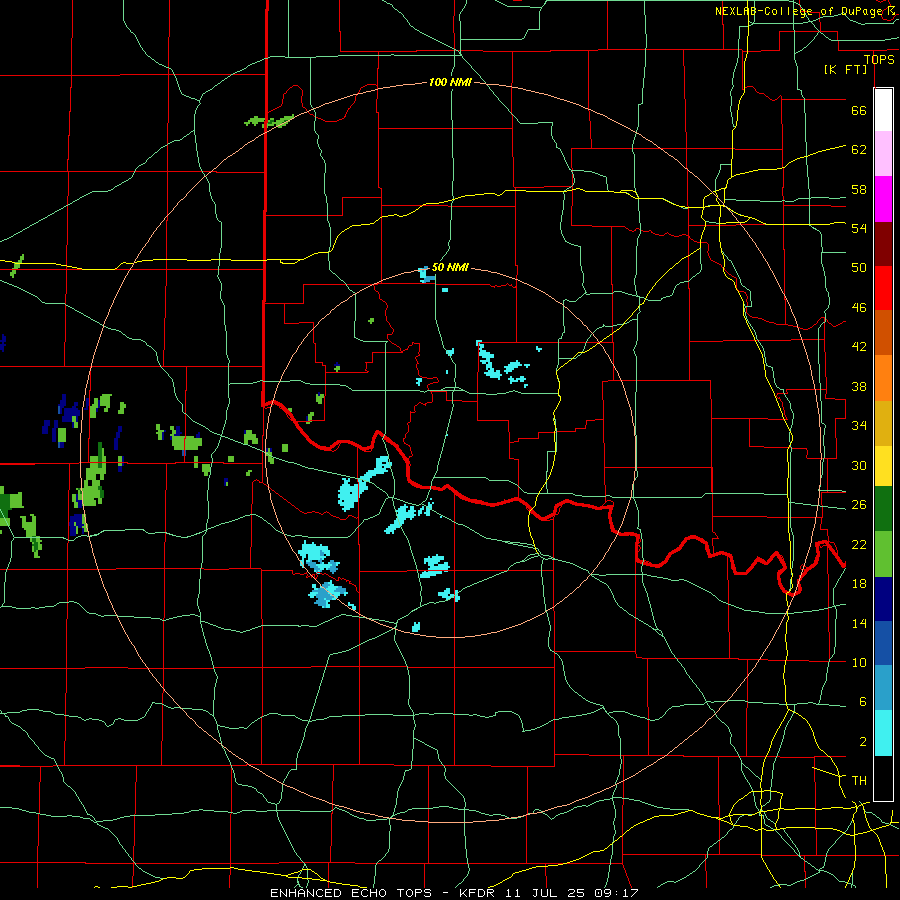Select the dark green legend band
Screen dimensions: 900x900
(x=883, y=508)
